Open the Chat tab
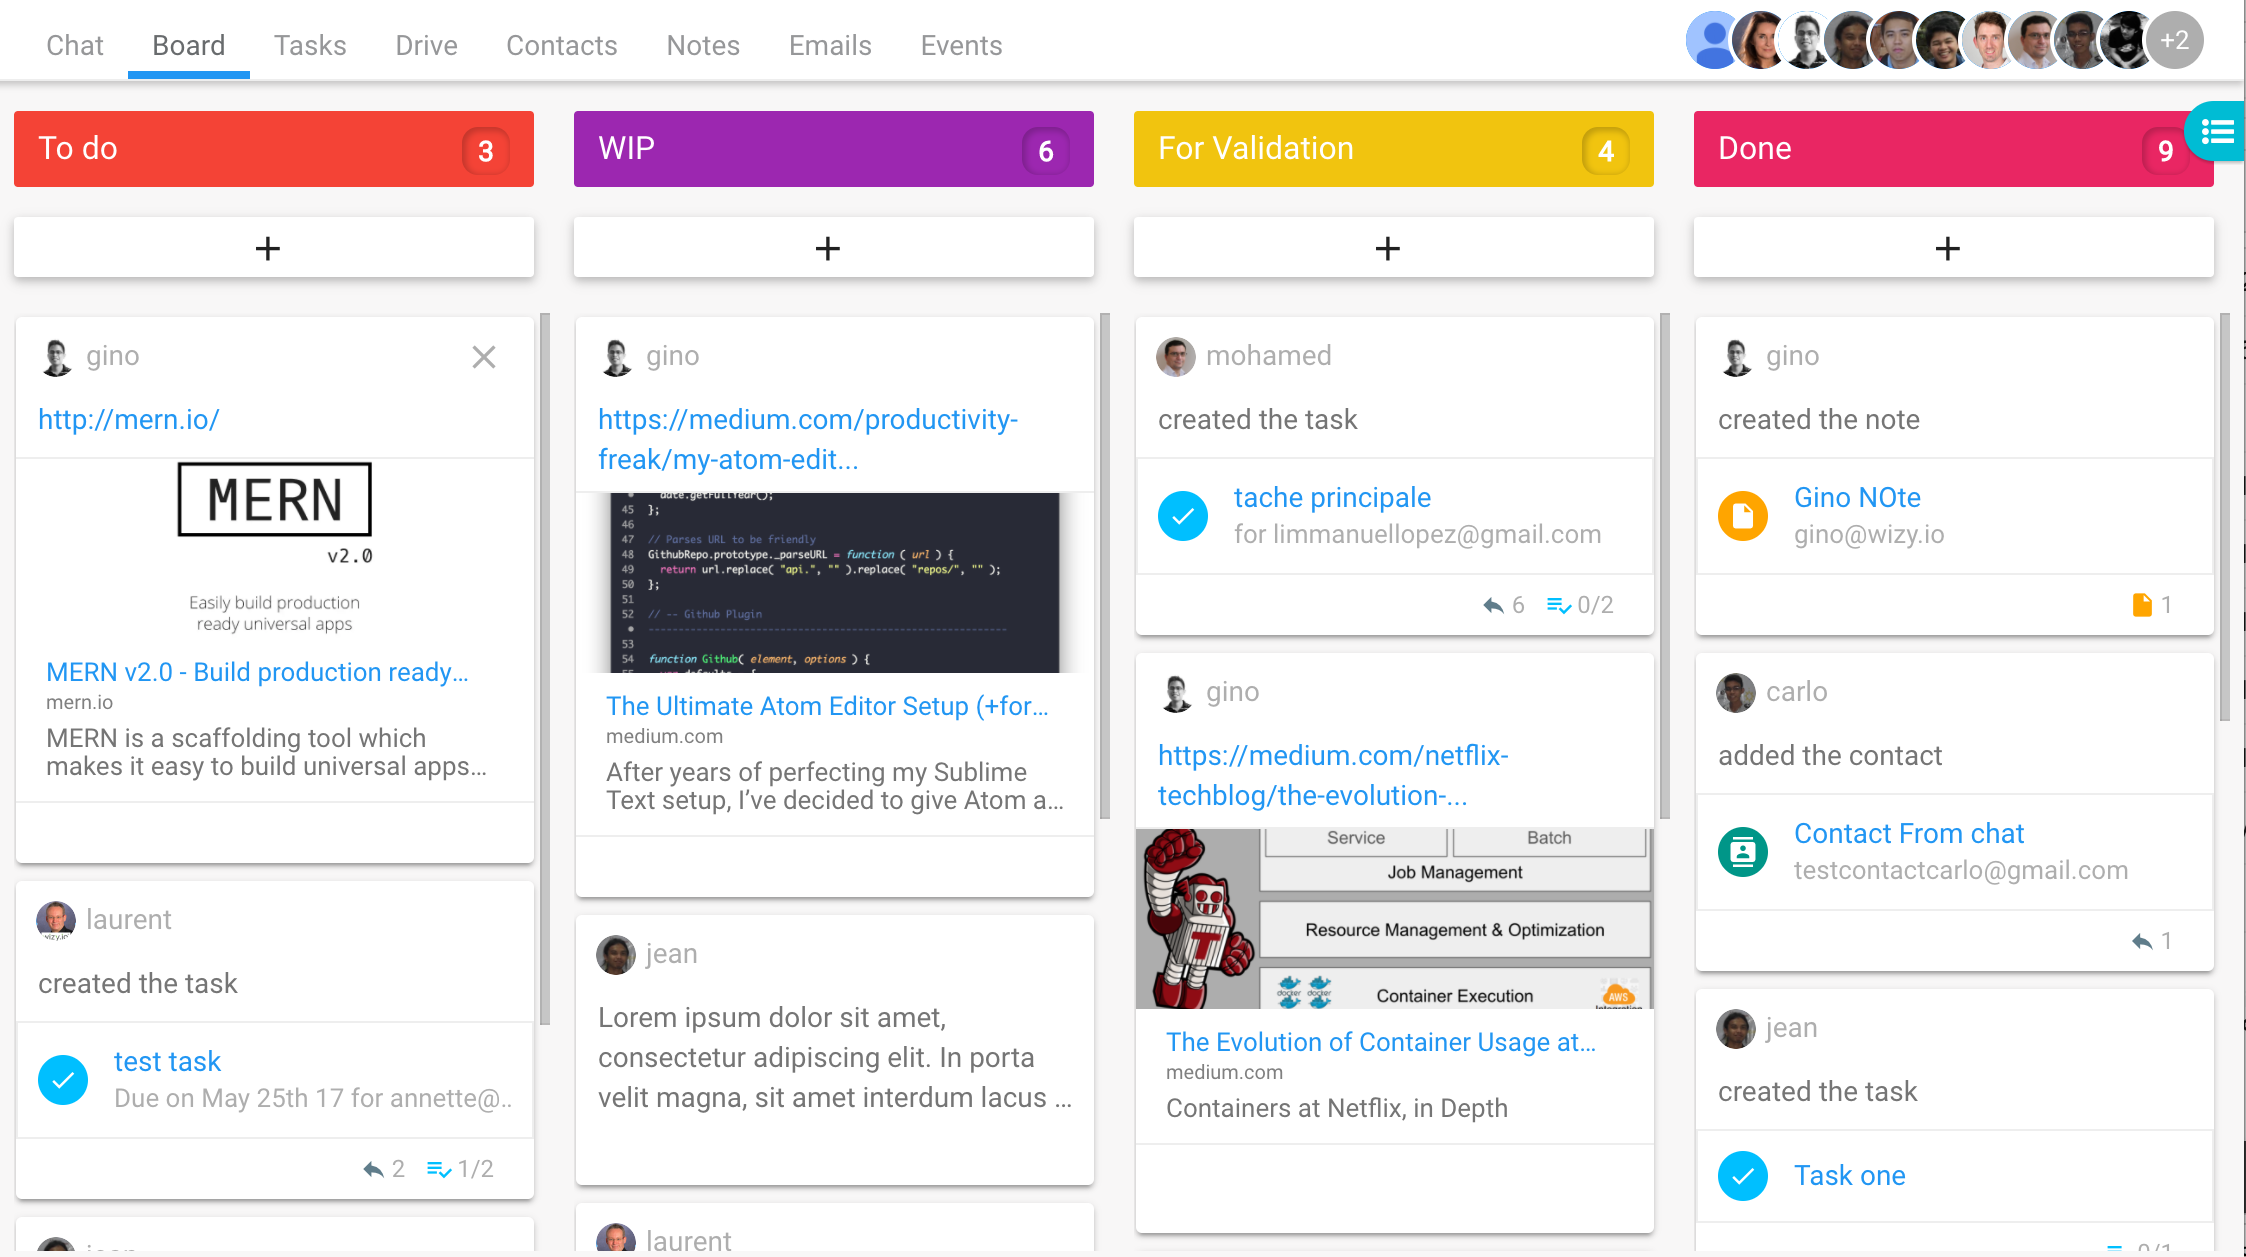2246x1257 pixels. click(75, 45)
